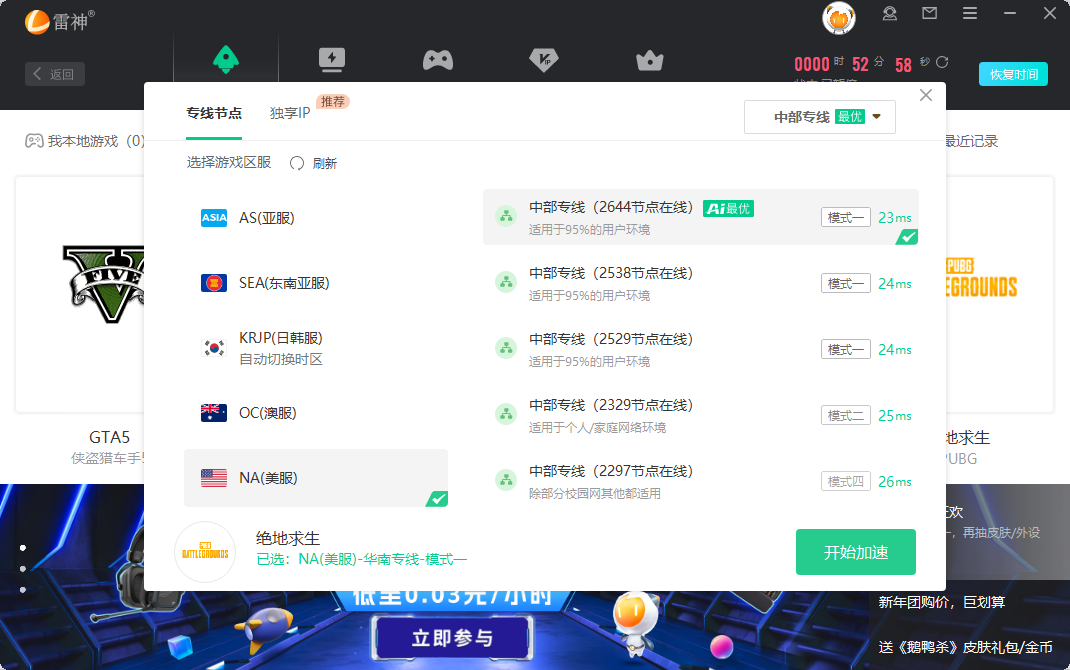Select the 2297节点在线 node

coord(701,481)
